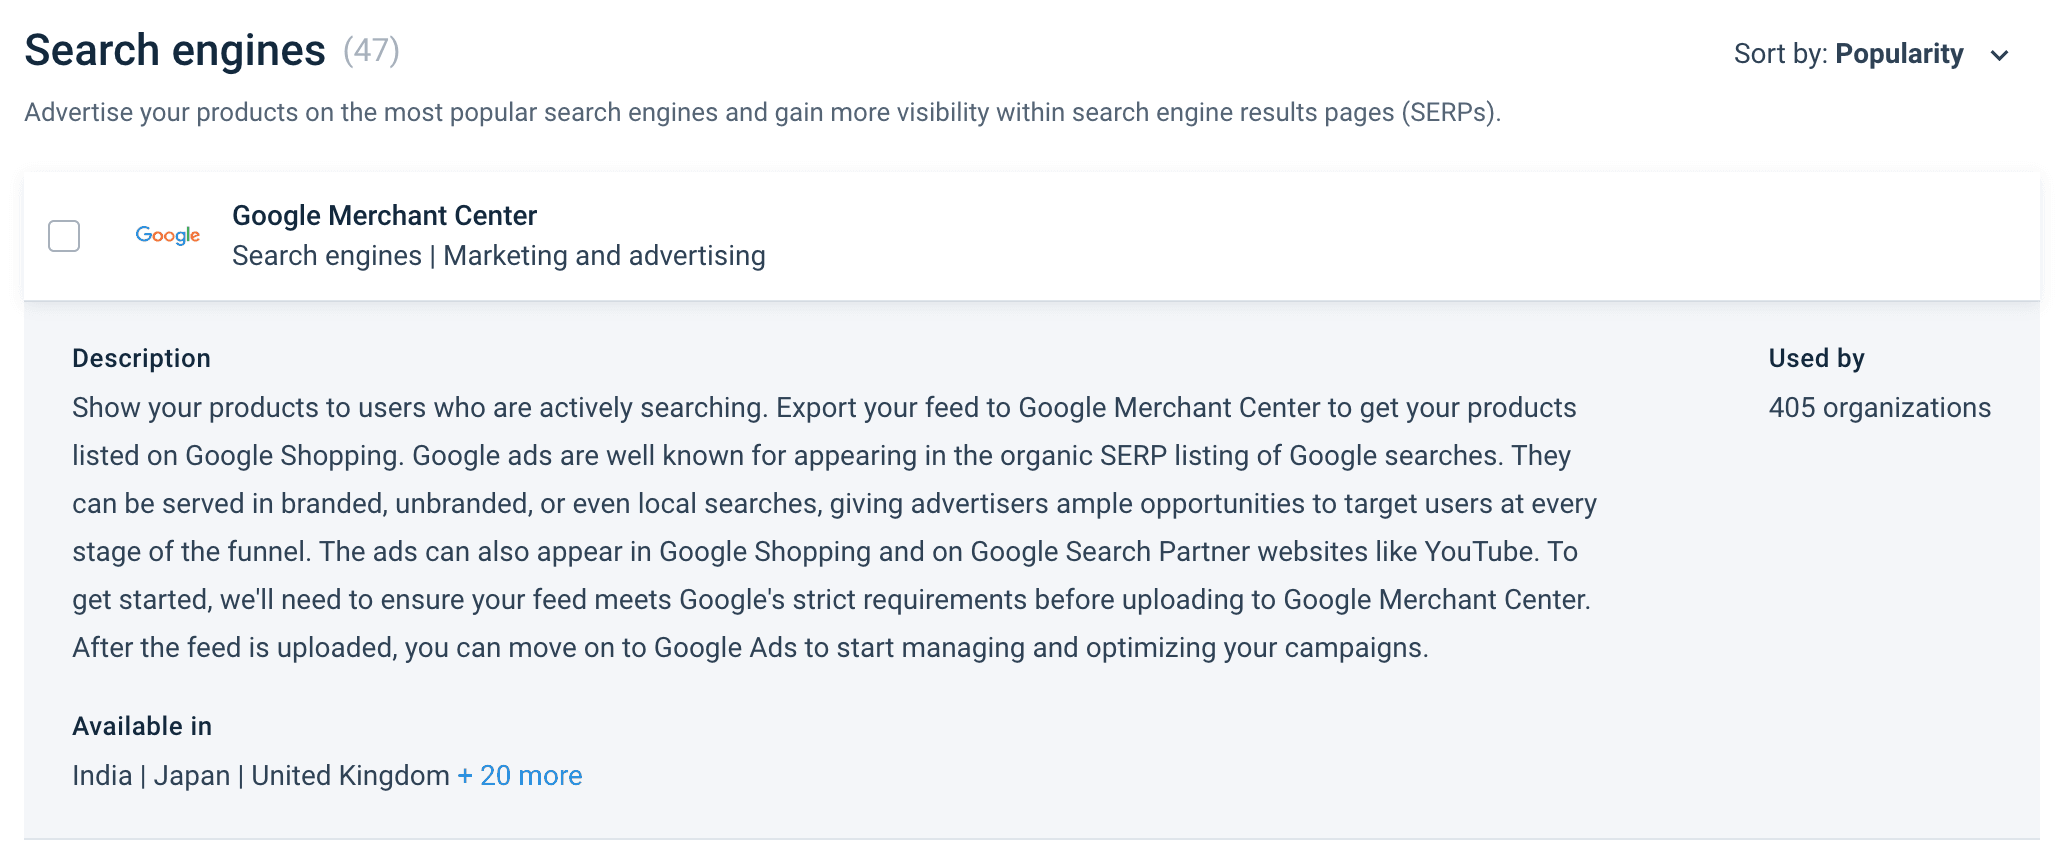Screen dimensions: 2064x856
Task: Click Japan in the available countries
Action: pyautogui.click(x=192, y=776)
